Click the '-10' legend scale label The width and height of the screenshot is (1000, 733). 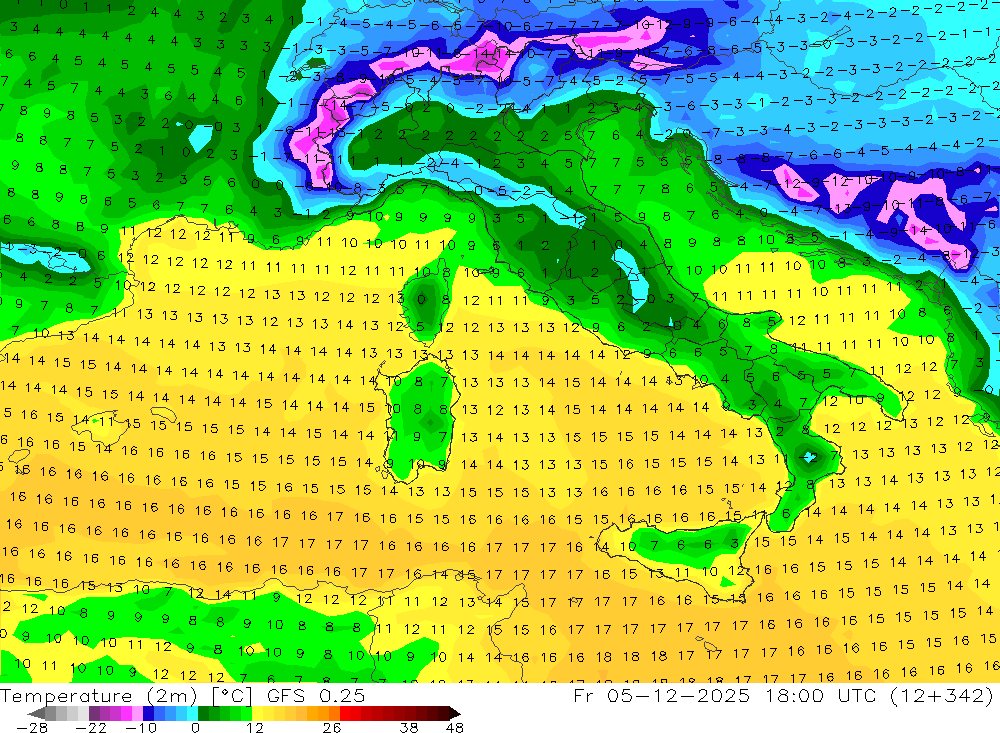point(141,727)
